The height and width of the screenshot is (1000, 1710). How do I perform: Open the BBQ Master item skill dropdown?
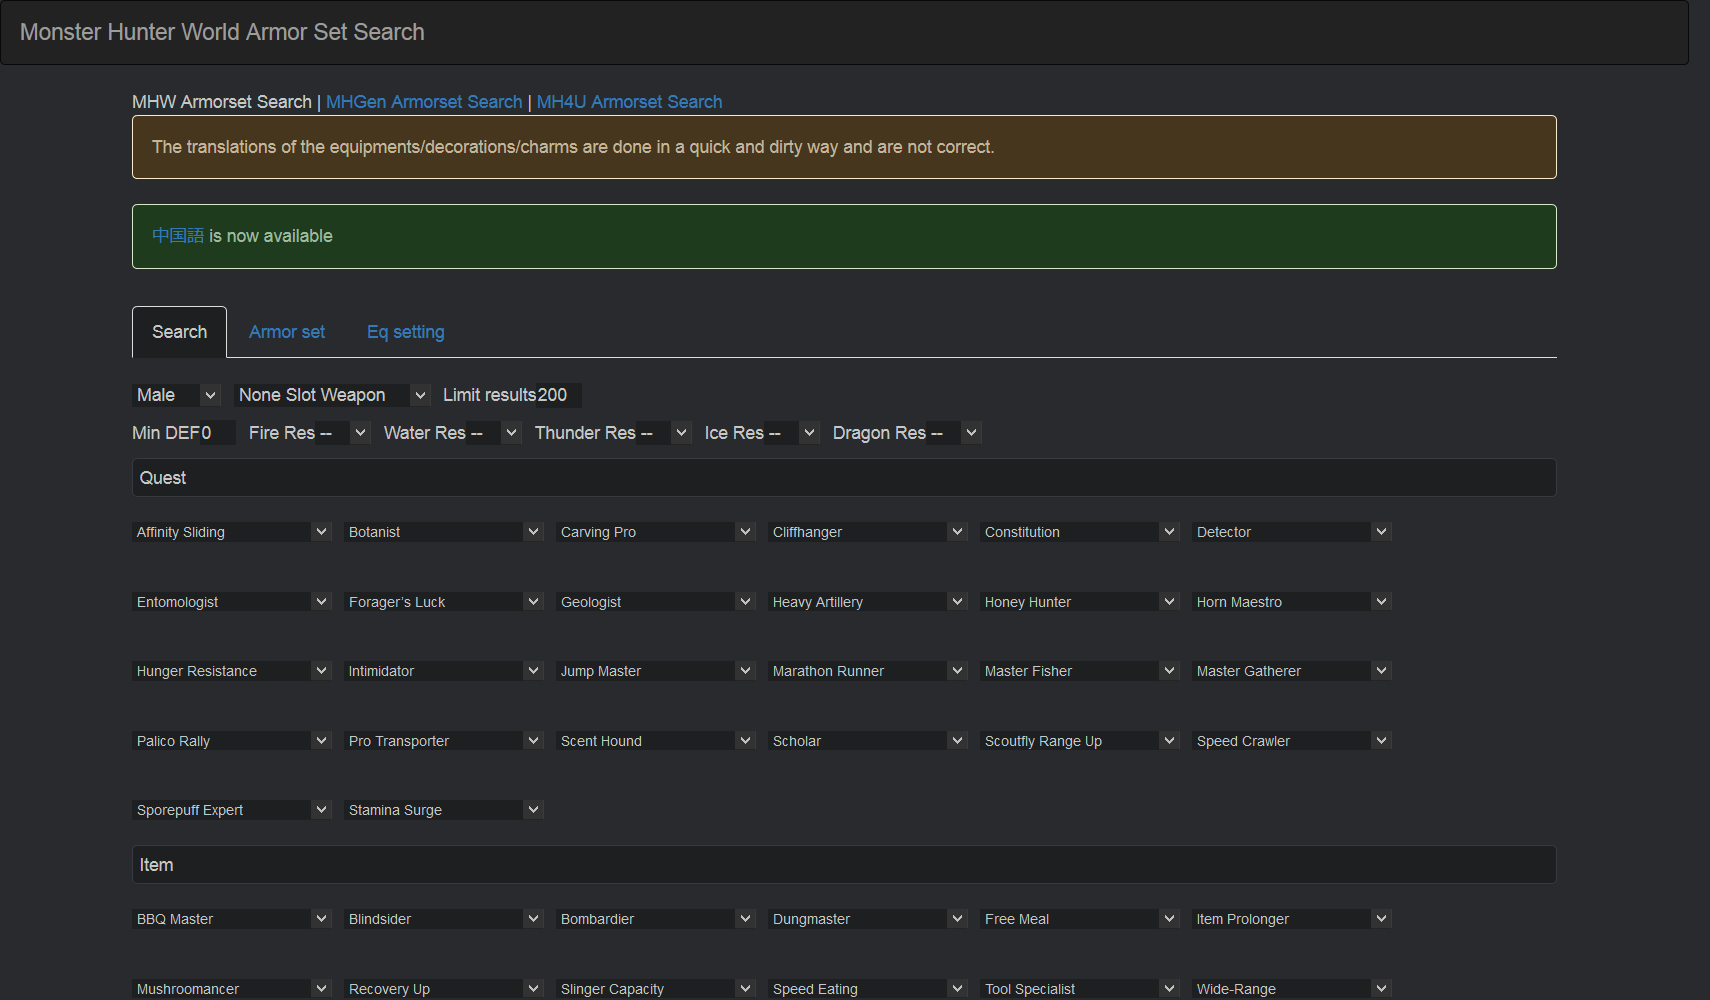[x=232, y=919]
